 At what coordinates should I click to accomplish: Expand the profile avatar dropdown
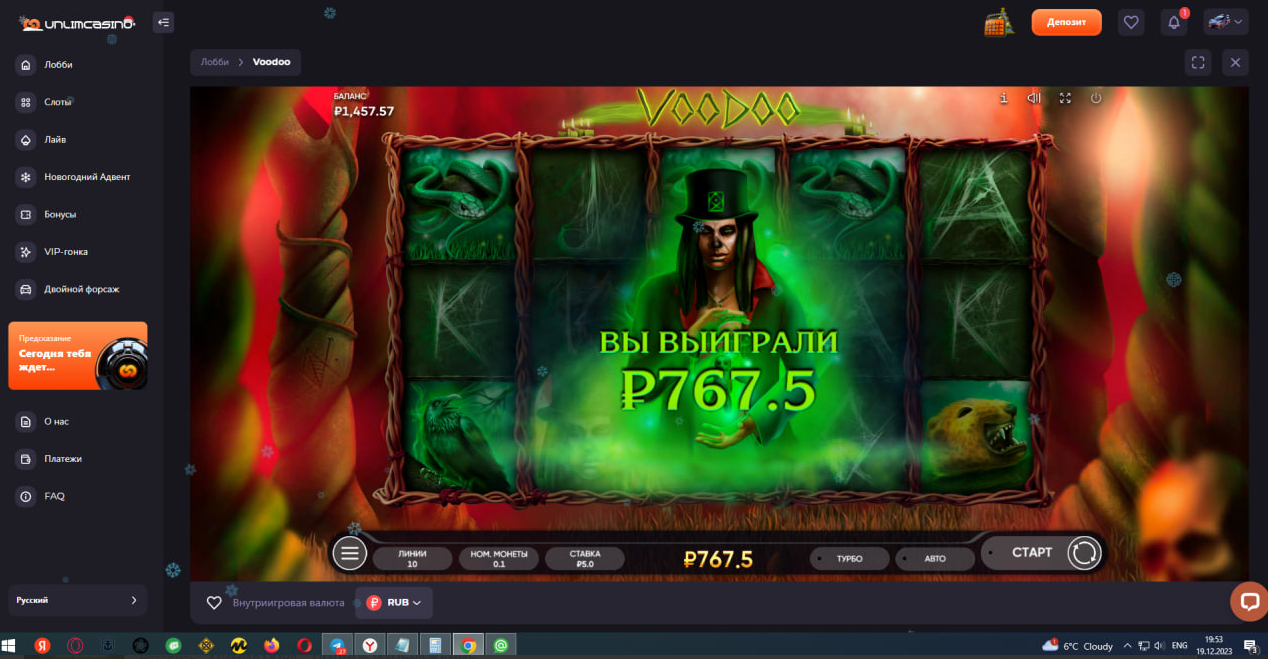coord(1225,22)
